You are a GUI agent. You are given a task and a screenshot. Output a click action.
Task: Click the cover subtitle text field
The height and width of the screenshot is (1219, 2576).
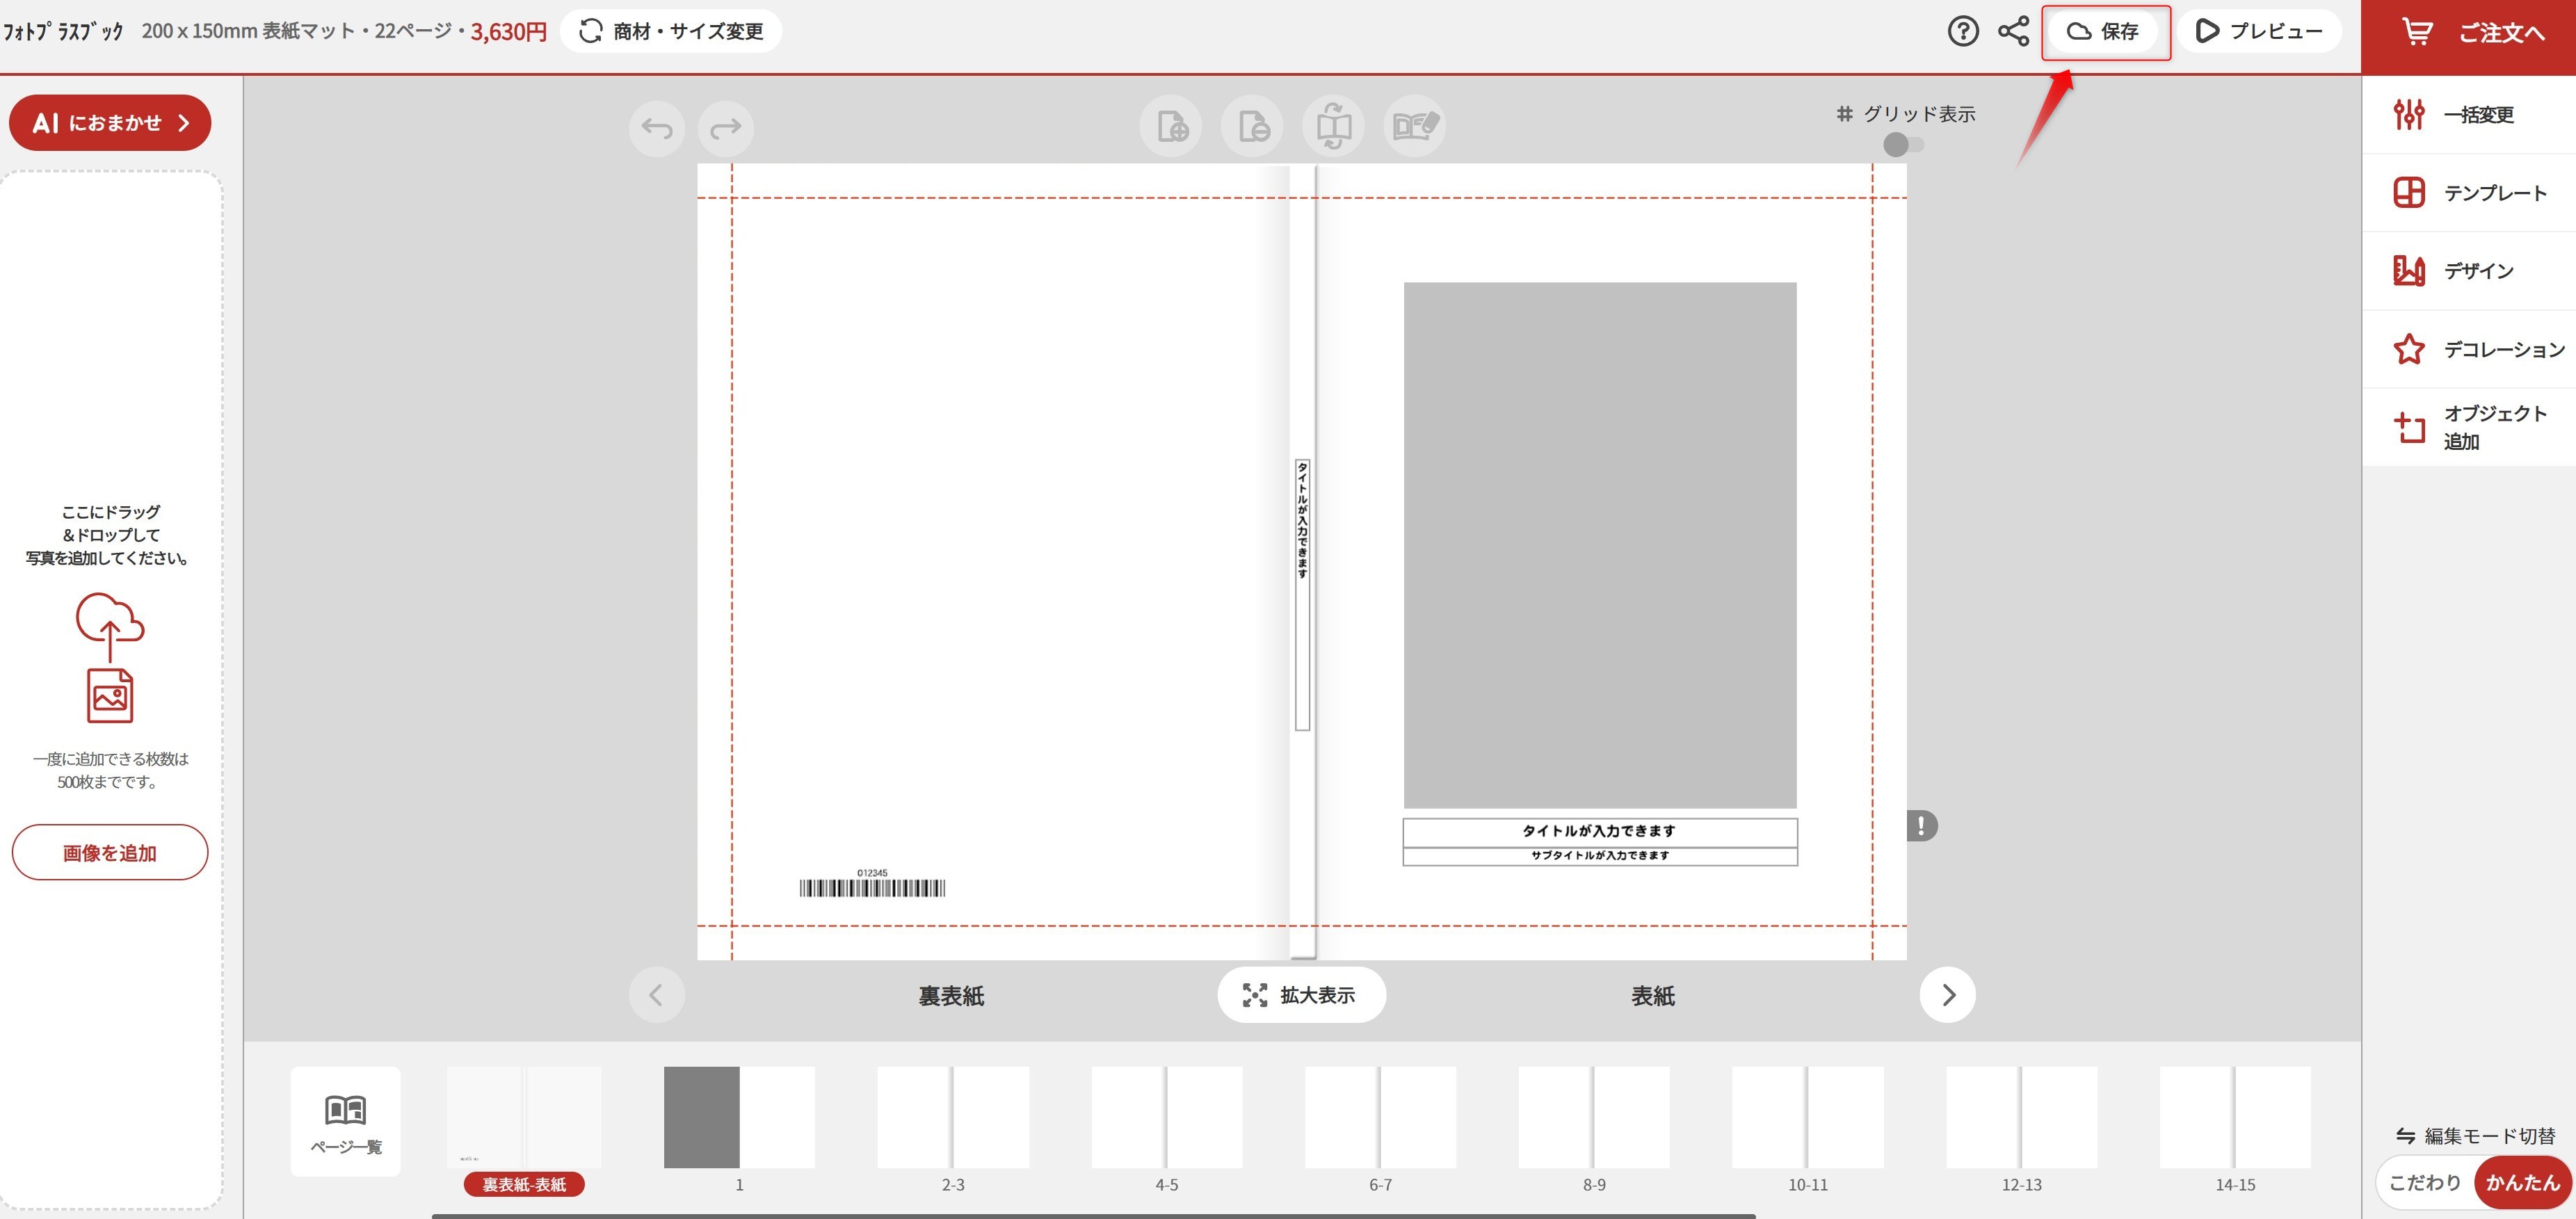click(1600, 856)
